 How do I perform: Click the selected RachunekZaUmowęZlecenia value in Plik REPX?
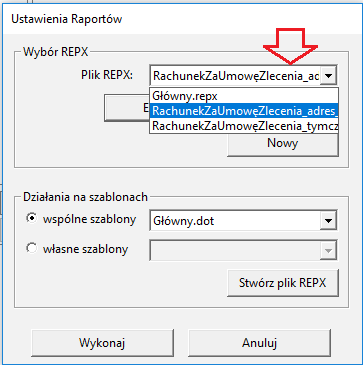tap(235, 76)
